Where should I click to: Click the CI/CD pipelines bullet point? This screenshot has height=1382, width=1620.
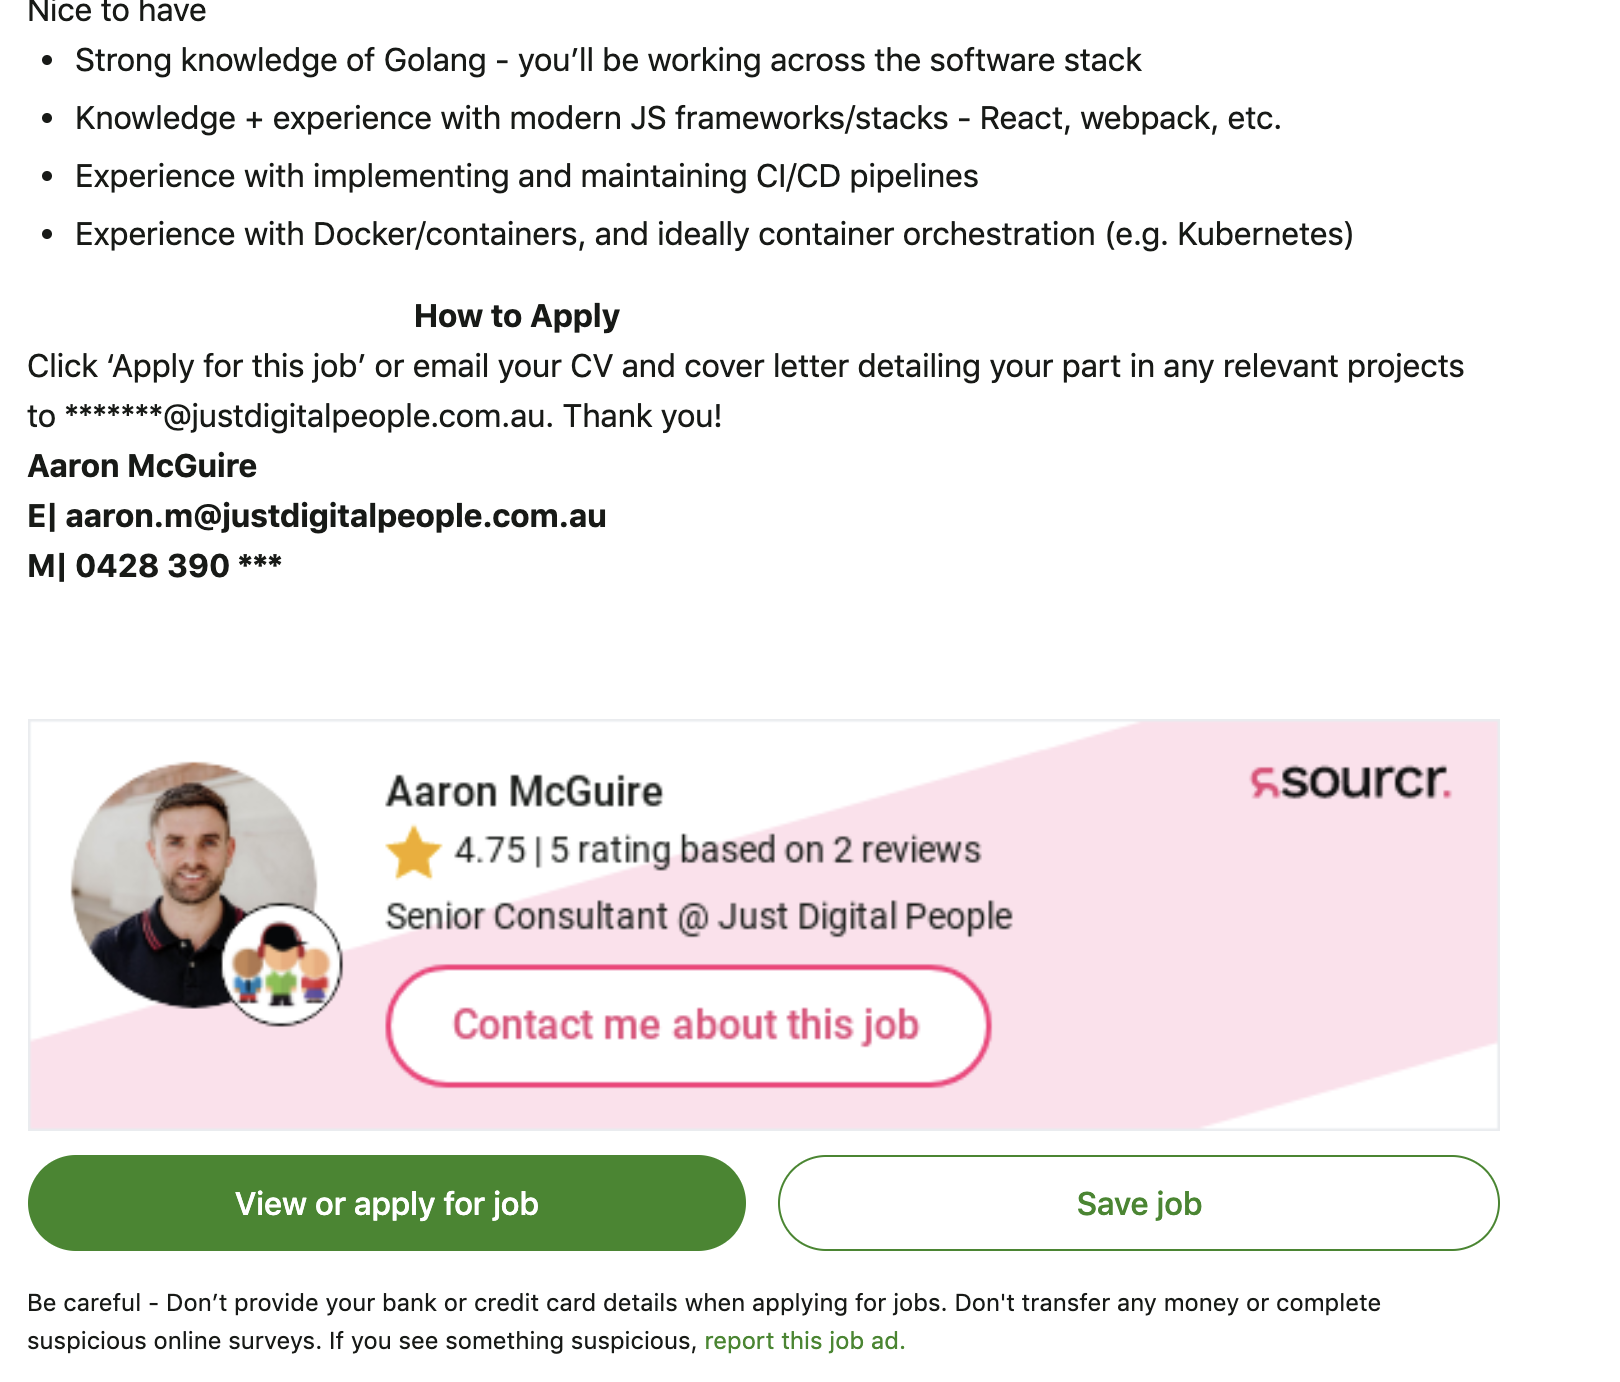(x=527, y=176)
